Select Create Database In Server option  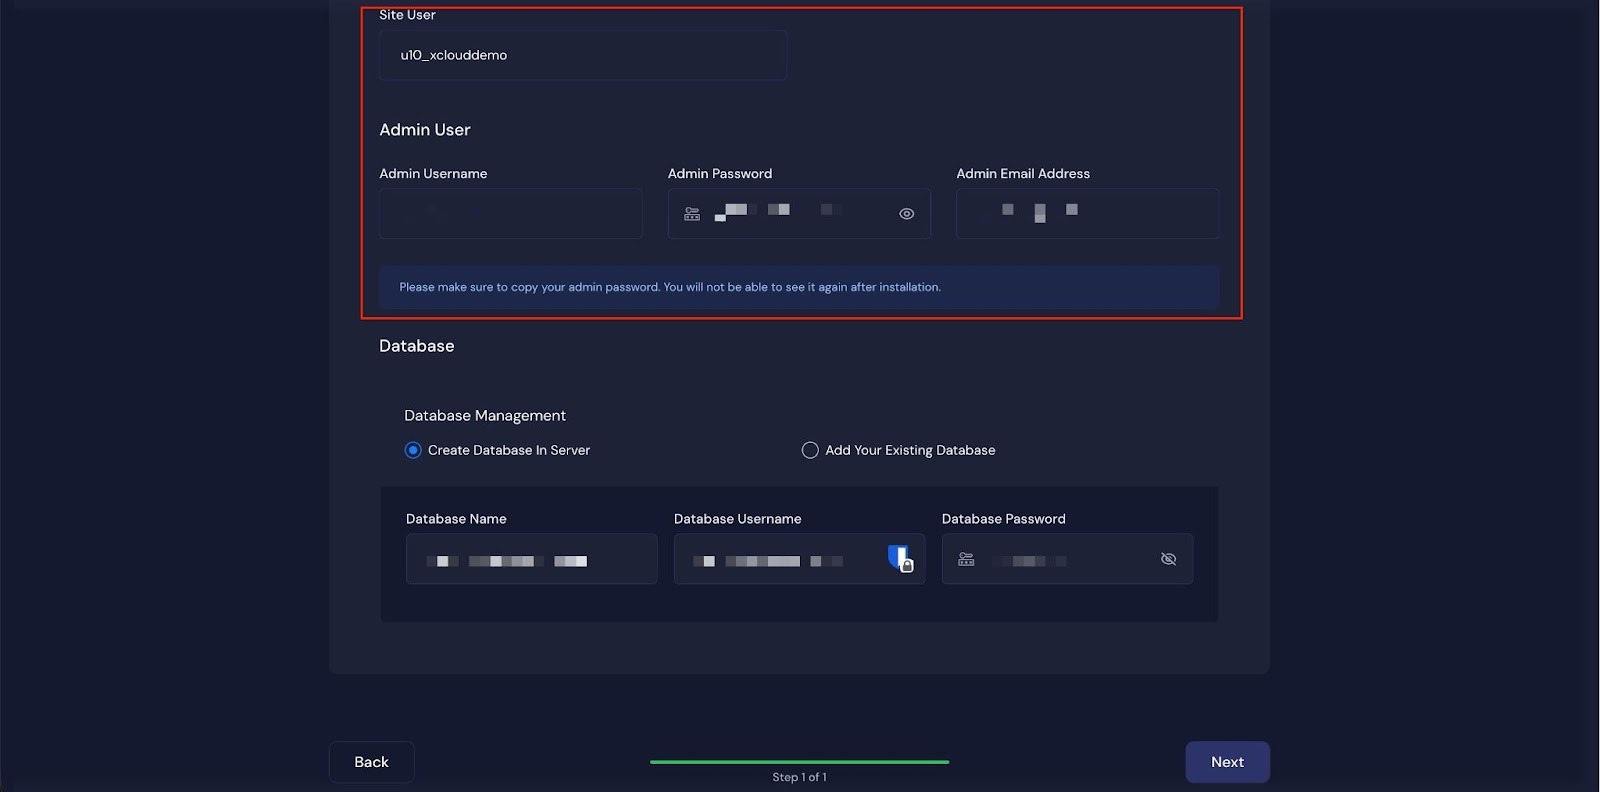[413, 450]
